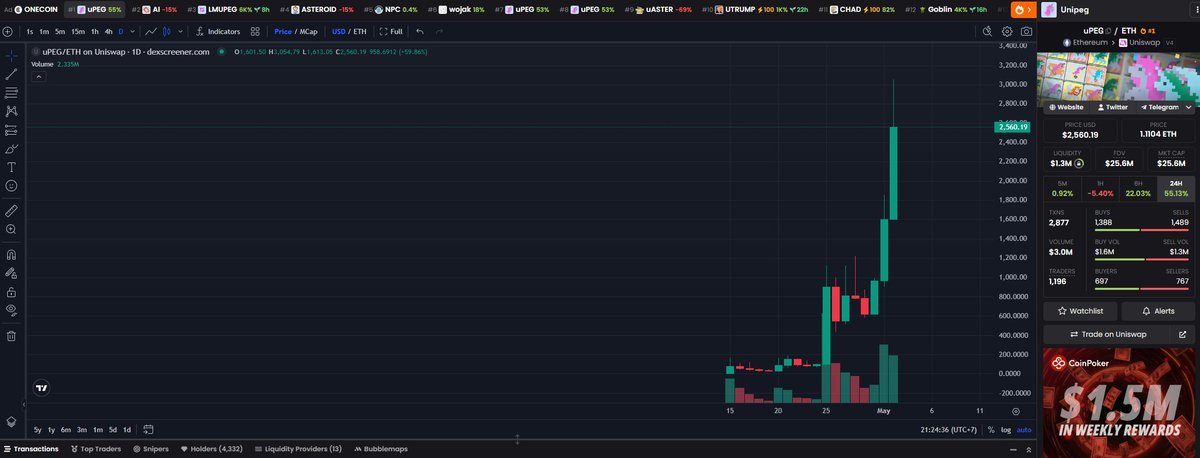The height and width of the screenshot is (458, 1200).
Task: Set up price Alerts
Action: tap(1159, 311)
